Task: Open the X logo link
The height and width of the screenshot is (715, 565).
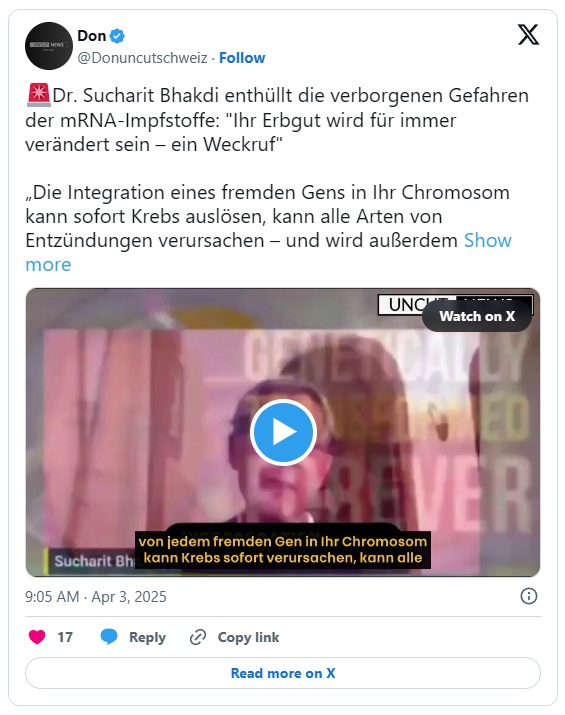Action: coord(529,35)
